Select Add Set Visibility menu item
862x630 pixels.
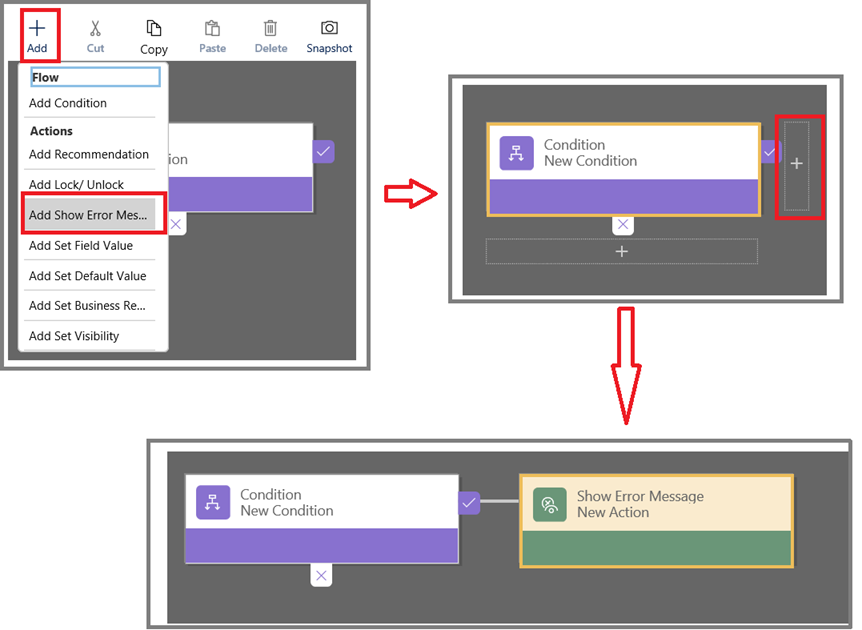pos(74,336)
